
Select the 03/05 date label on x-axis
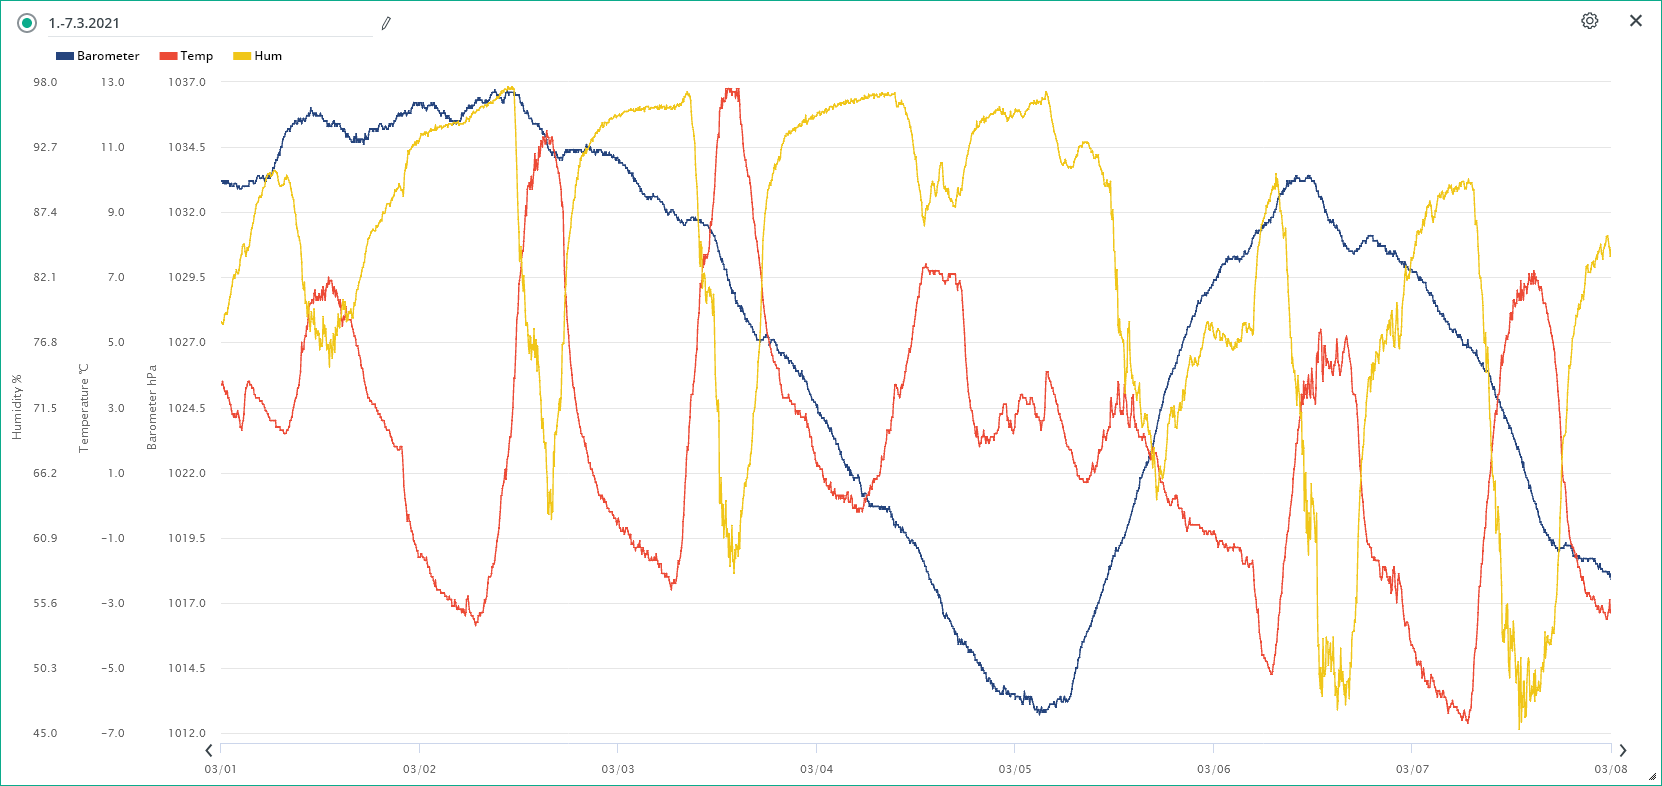1014,769
